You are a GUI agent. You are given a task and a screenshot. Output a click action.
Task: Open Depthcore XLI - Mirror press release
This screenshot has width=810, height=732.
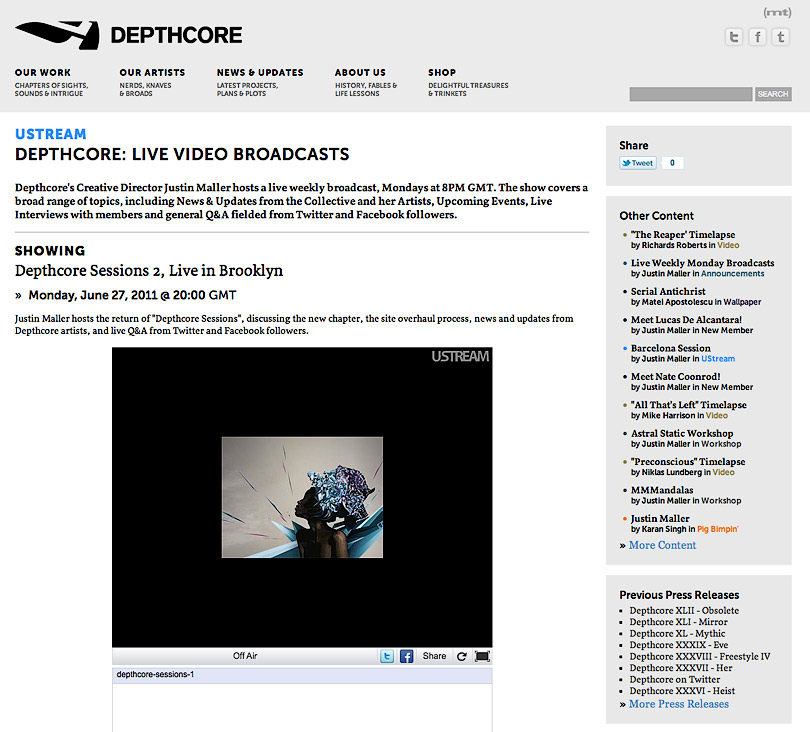pyautogui.click(x=678, y=622)
